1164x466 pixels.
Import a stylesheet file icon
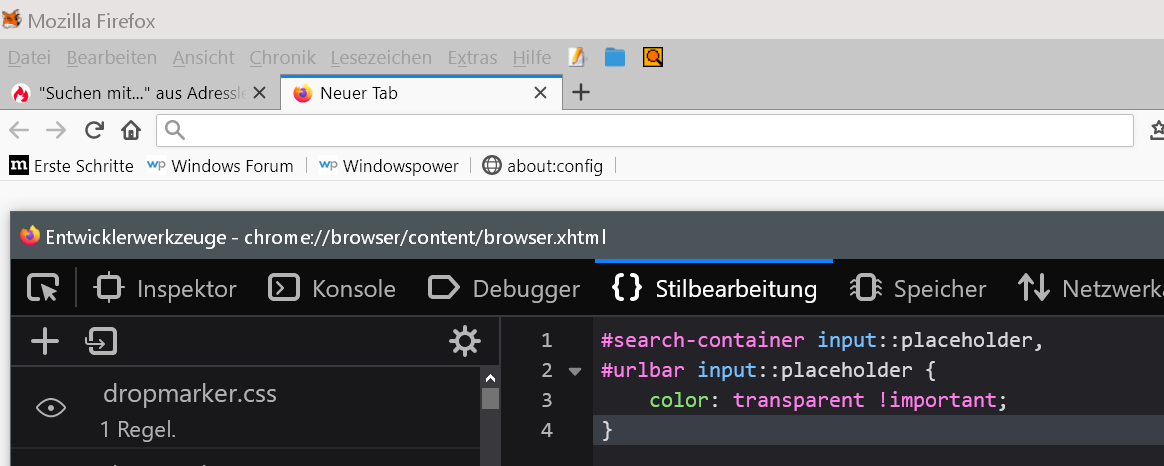pos(101,342)
